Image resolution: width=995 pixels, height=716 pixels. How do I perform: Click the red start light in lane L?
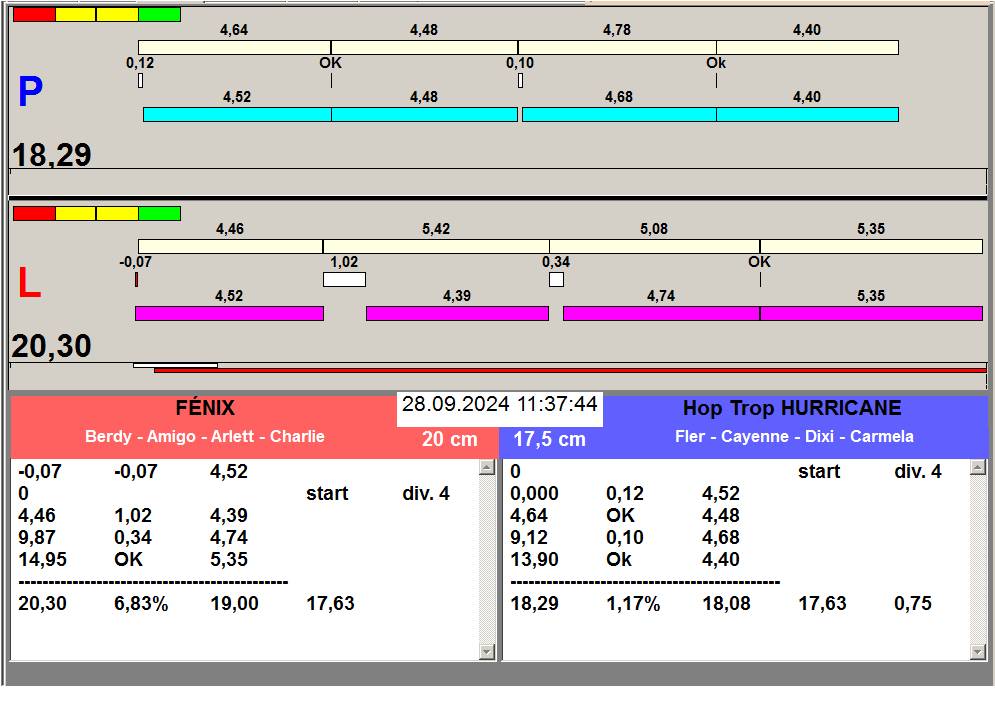pos(33,214)
